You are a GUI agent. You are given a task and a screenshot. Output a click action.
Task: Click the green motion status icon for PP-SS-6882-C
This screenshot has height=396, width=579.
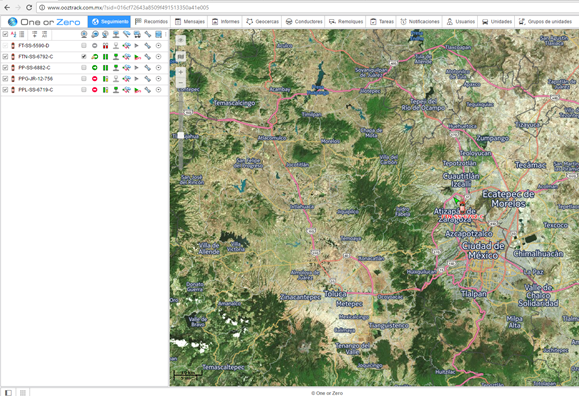pos(95,68)
